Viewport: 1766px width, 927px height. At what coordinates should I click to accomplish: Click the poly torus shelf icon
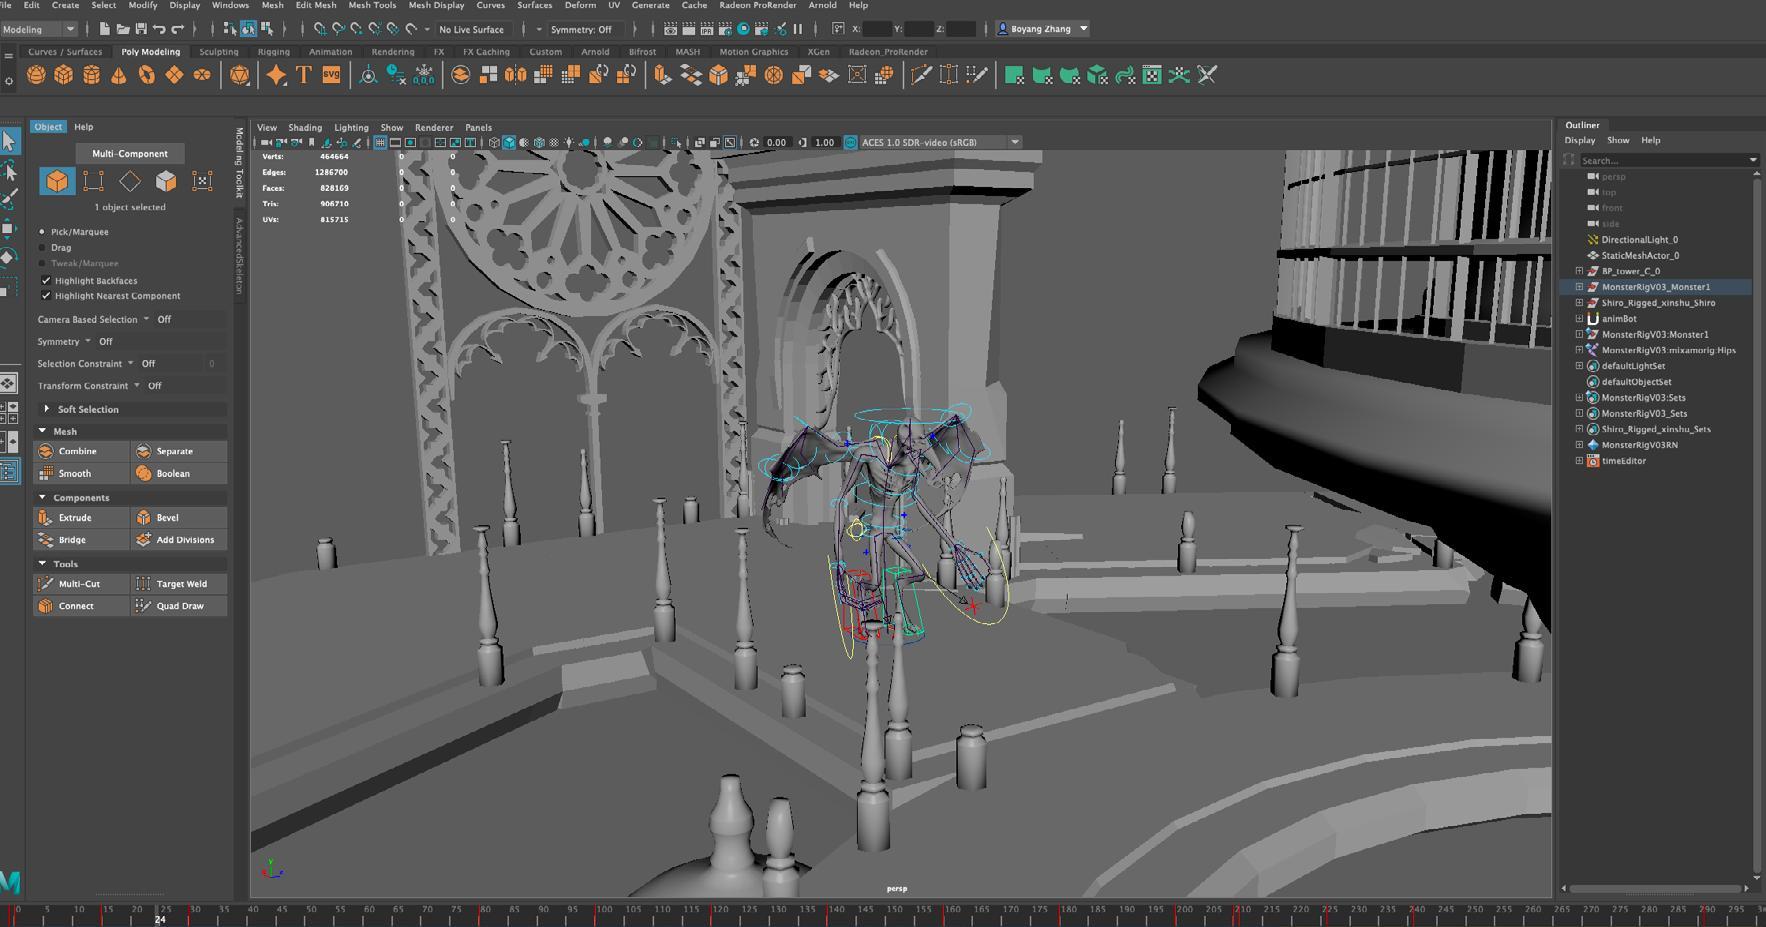pyautogui.click(x=147, y=75)
